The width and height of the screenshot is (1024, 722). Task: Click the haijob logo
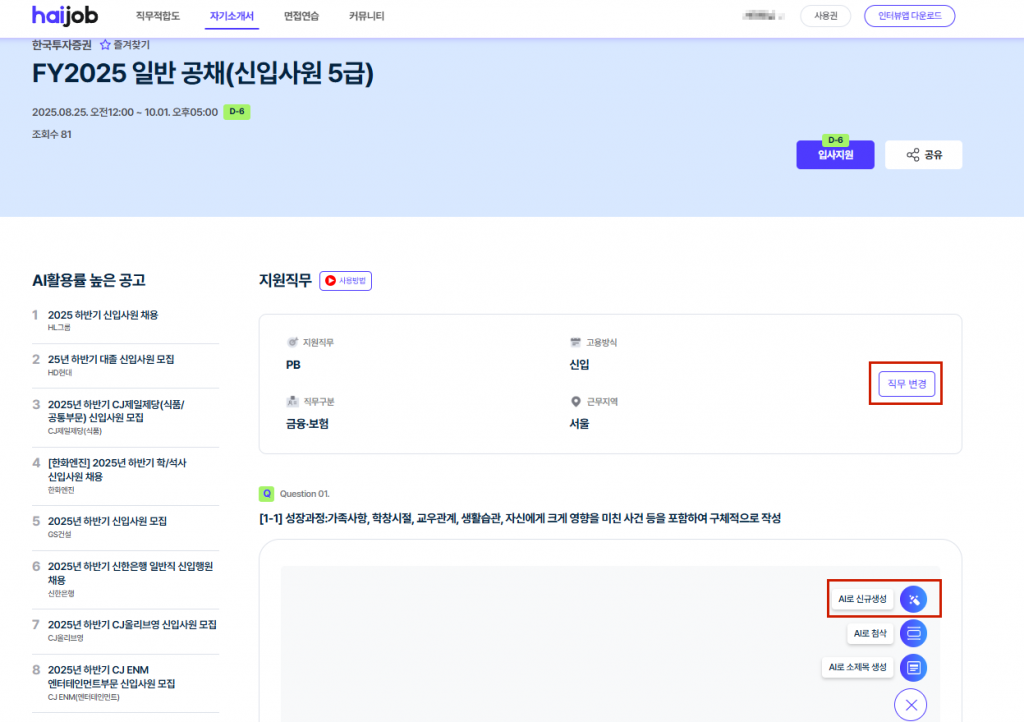(64, 16)
